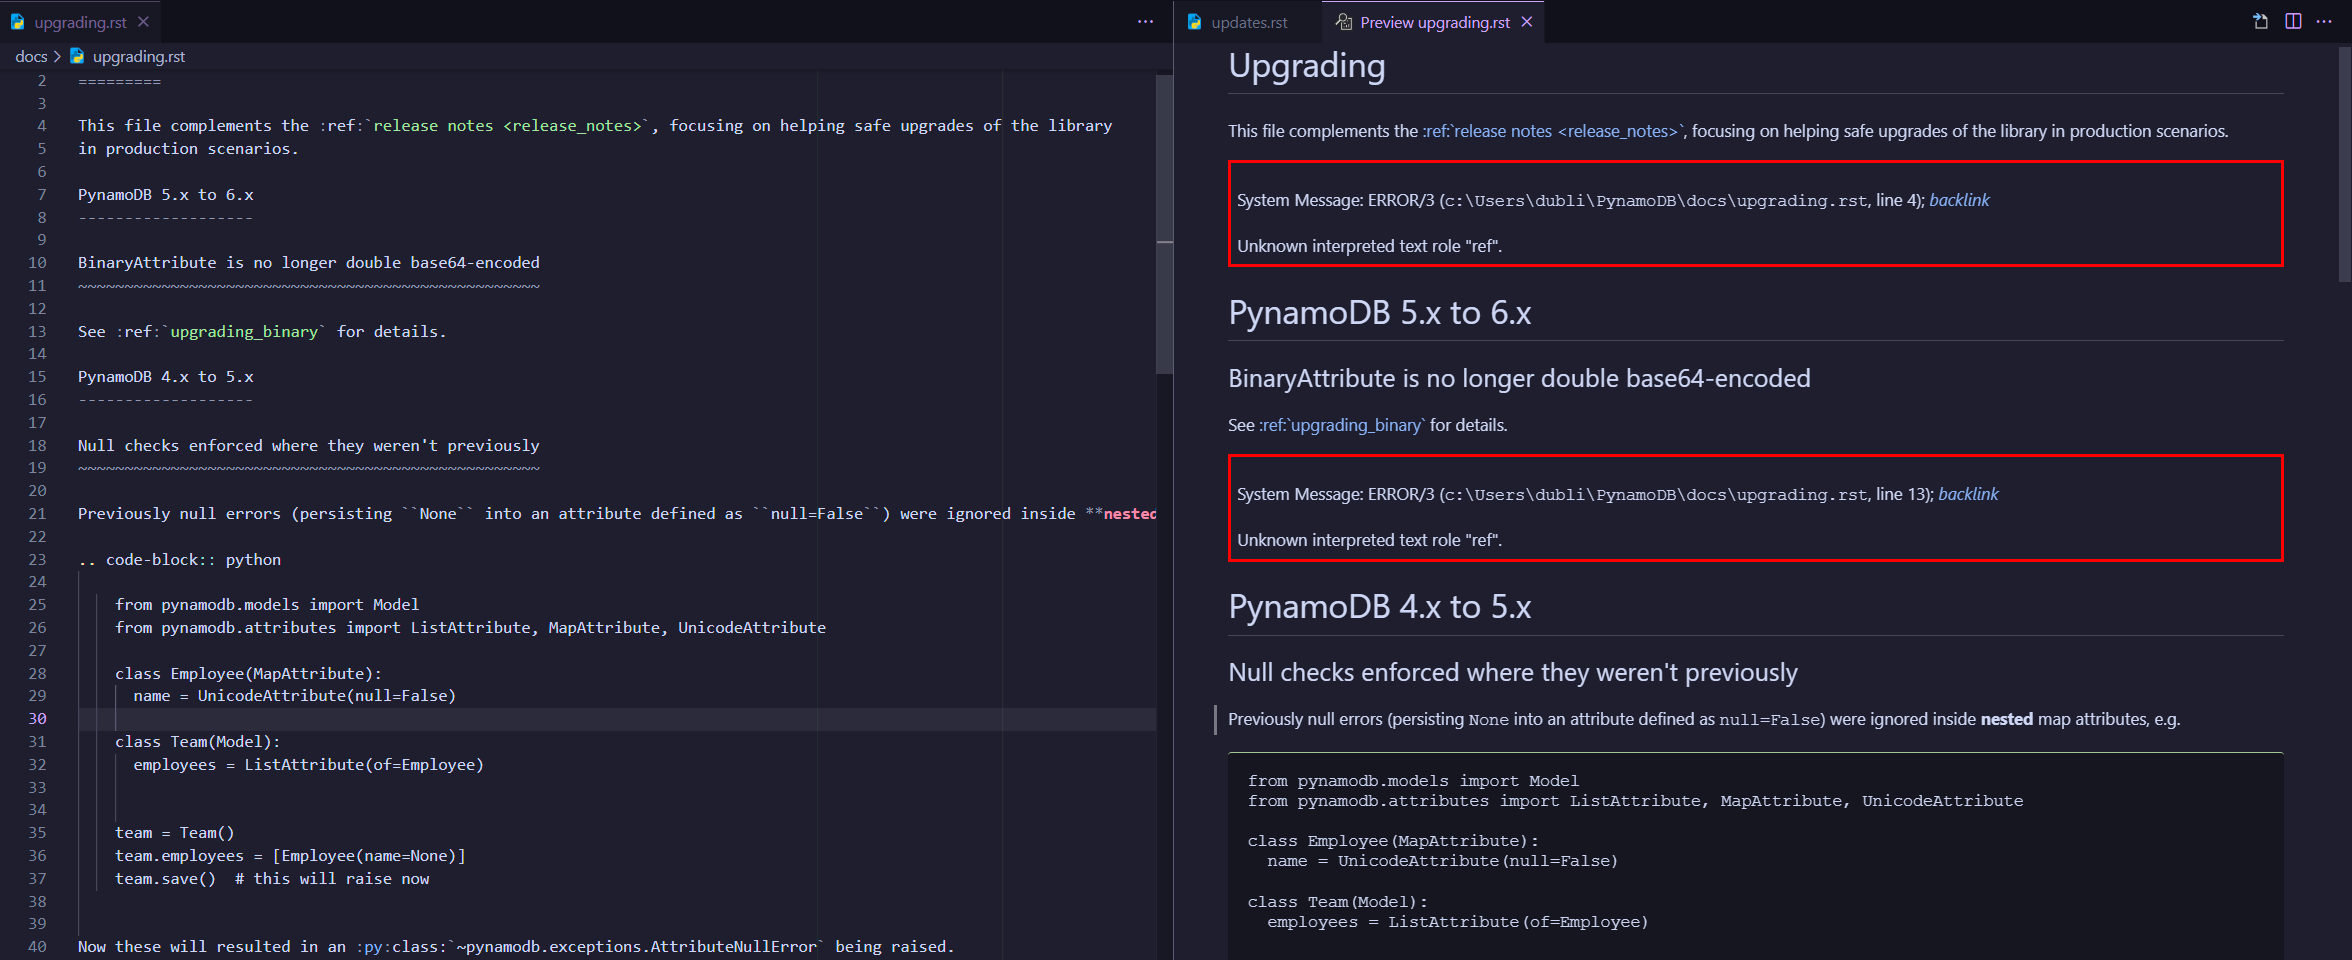Click source line "class Employee(MapAttribute):"
The height and width of the screenshot is (960, 2352).
point(248,674)
